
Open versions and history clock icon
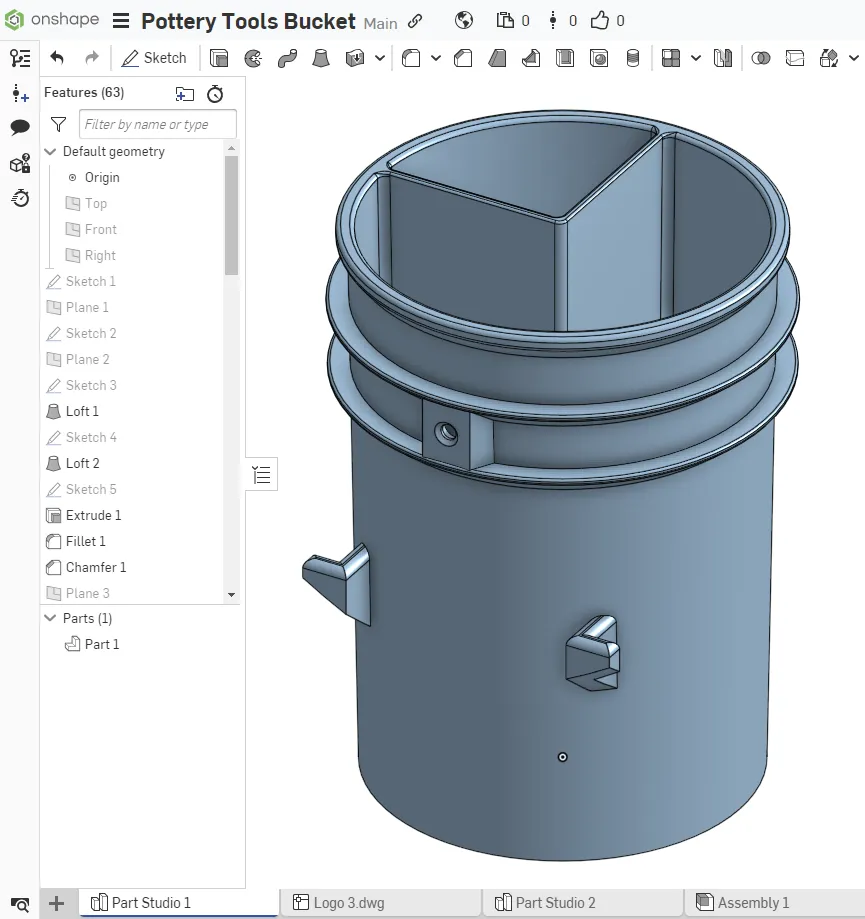20,198
